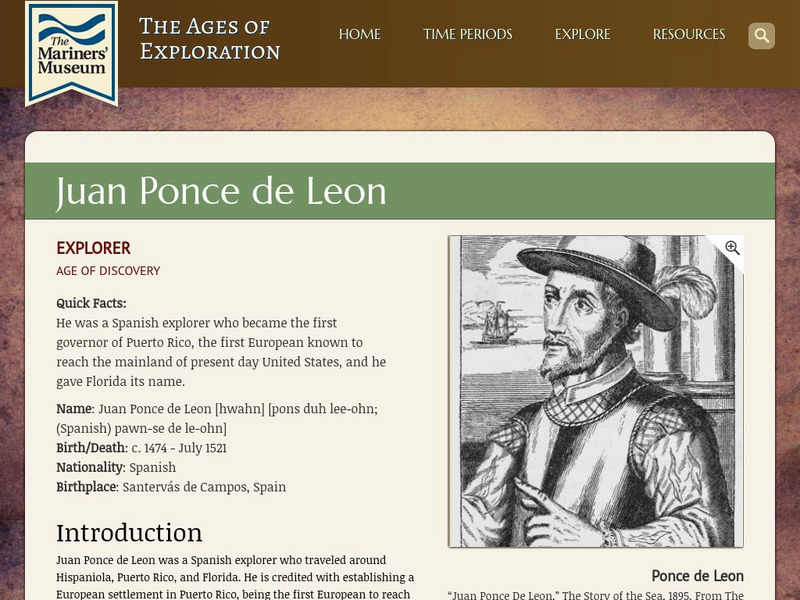Open the Time Periods menu
The width and height of the screenshot is (800, 600).
(x=467, y=34)
